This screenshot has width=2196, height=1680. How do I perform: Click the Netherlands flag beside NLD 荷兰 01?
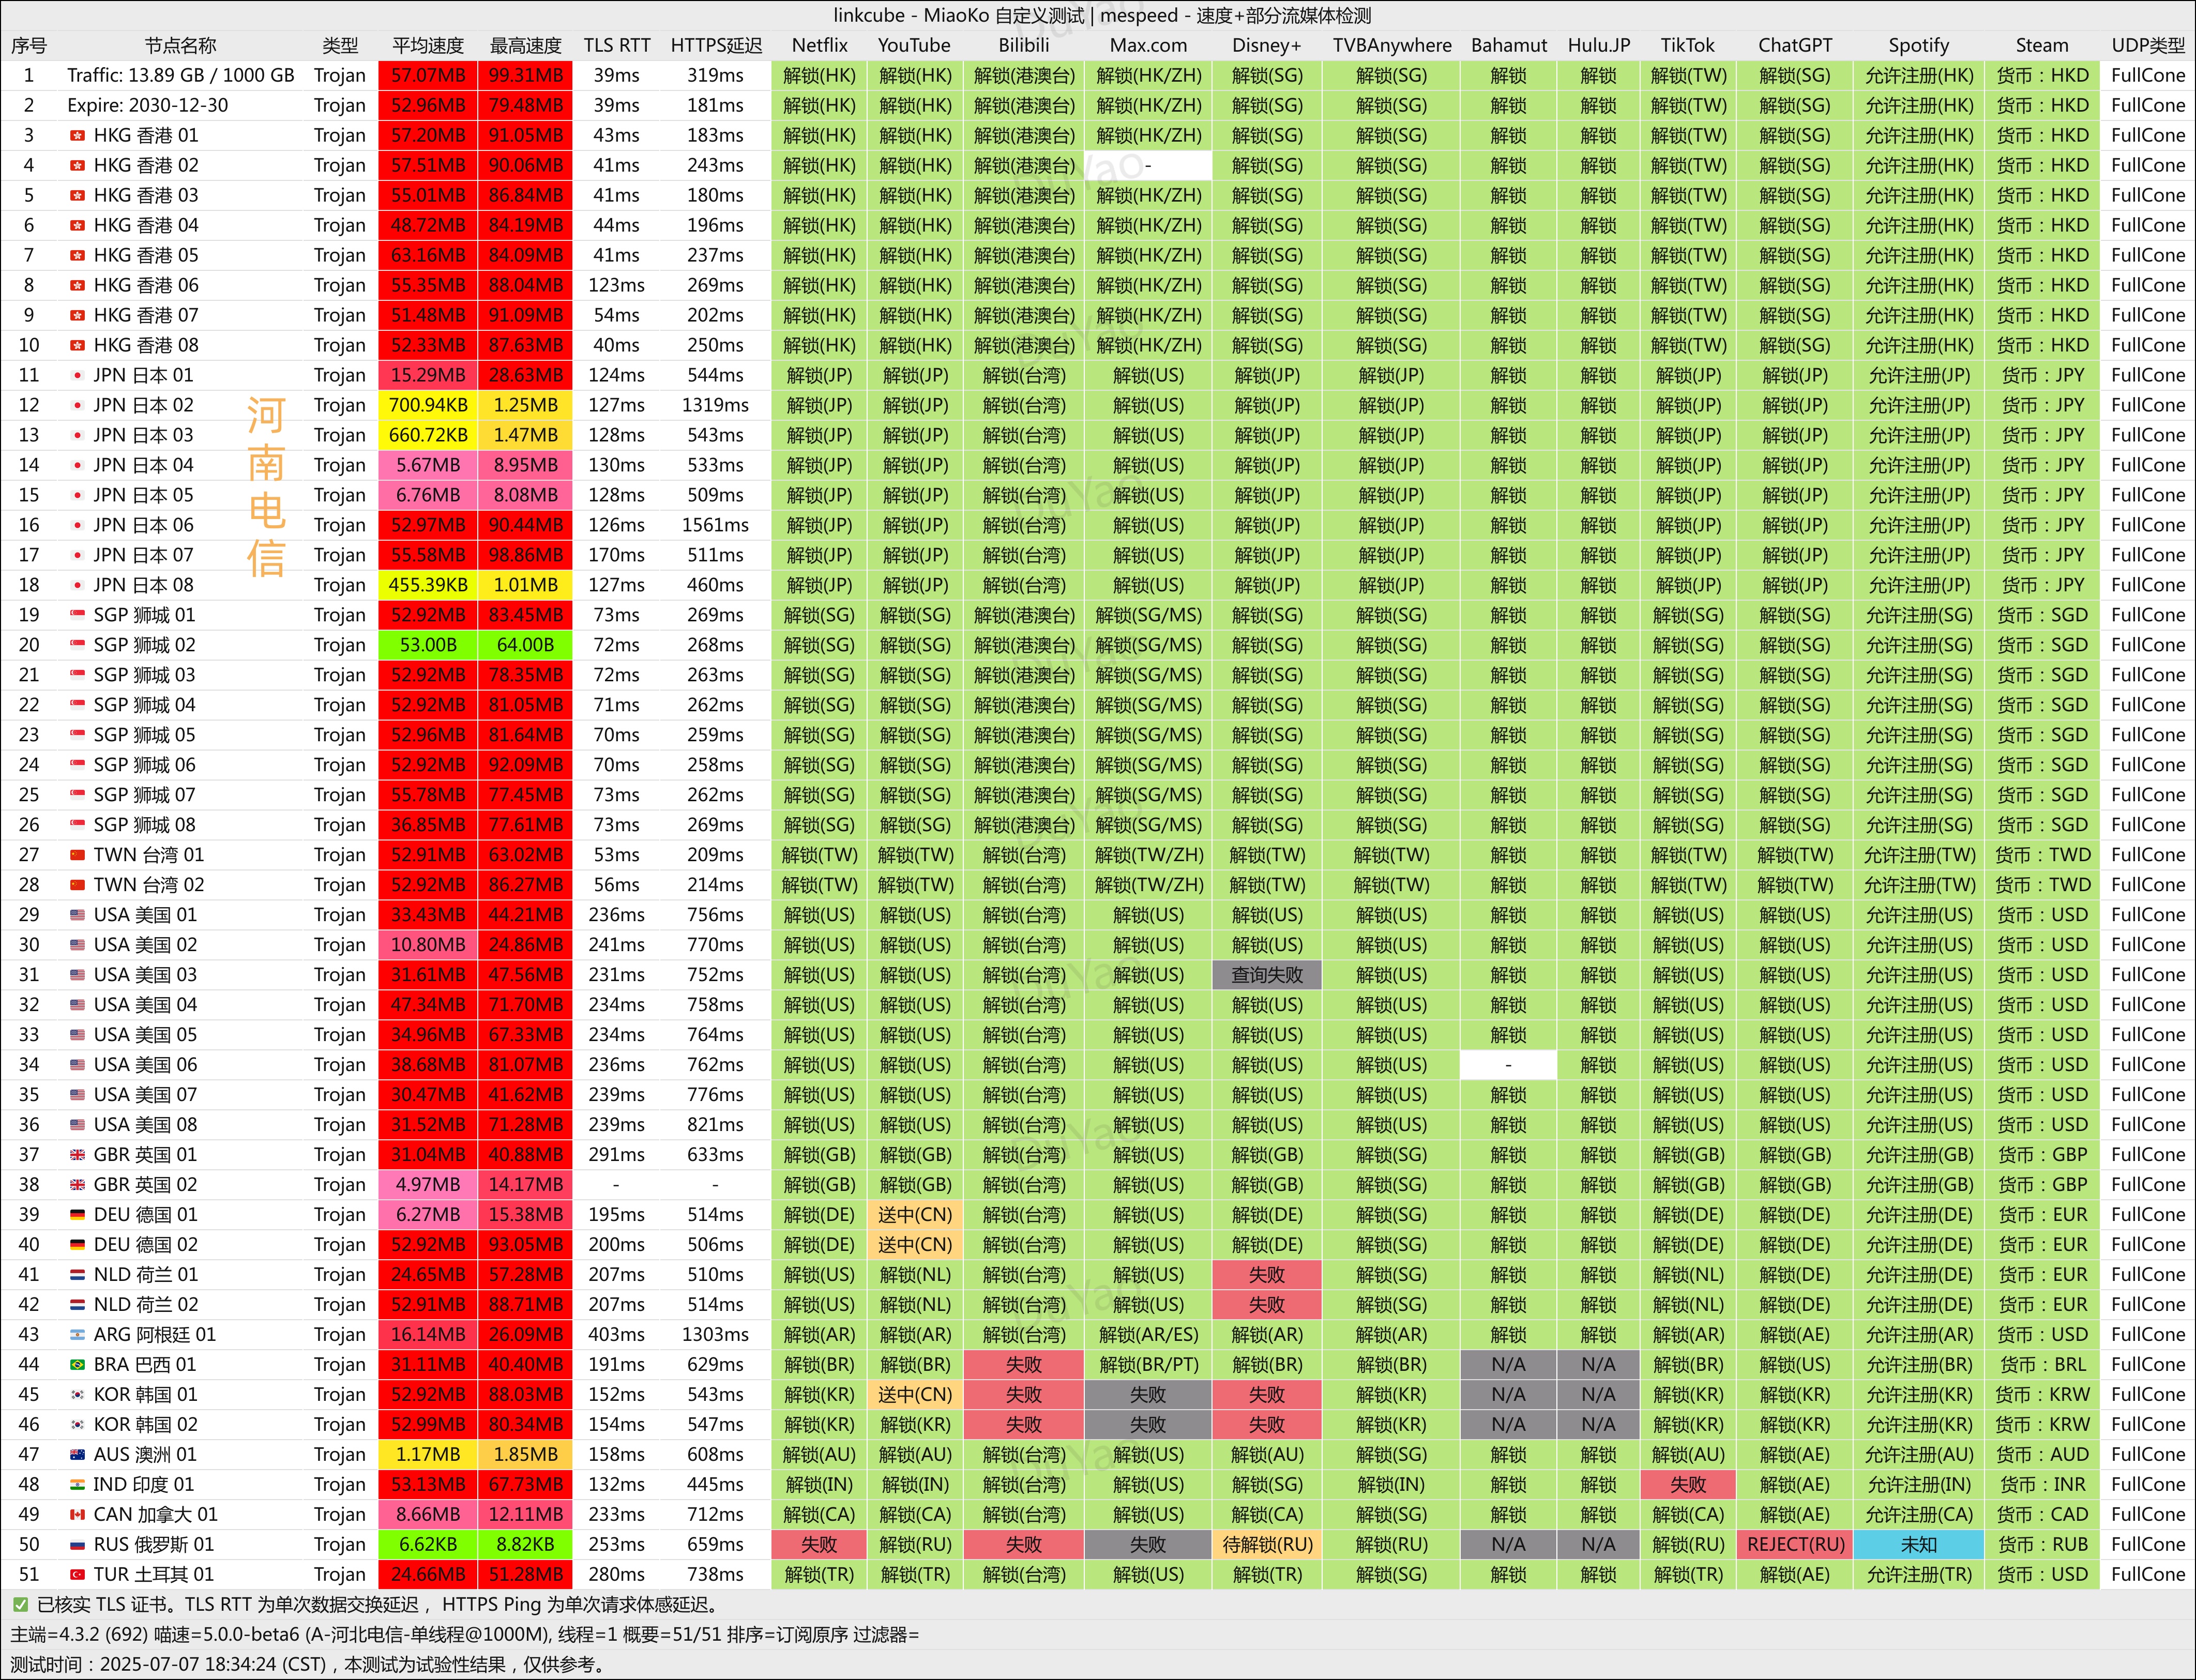click(x=77, y=1275)
